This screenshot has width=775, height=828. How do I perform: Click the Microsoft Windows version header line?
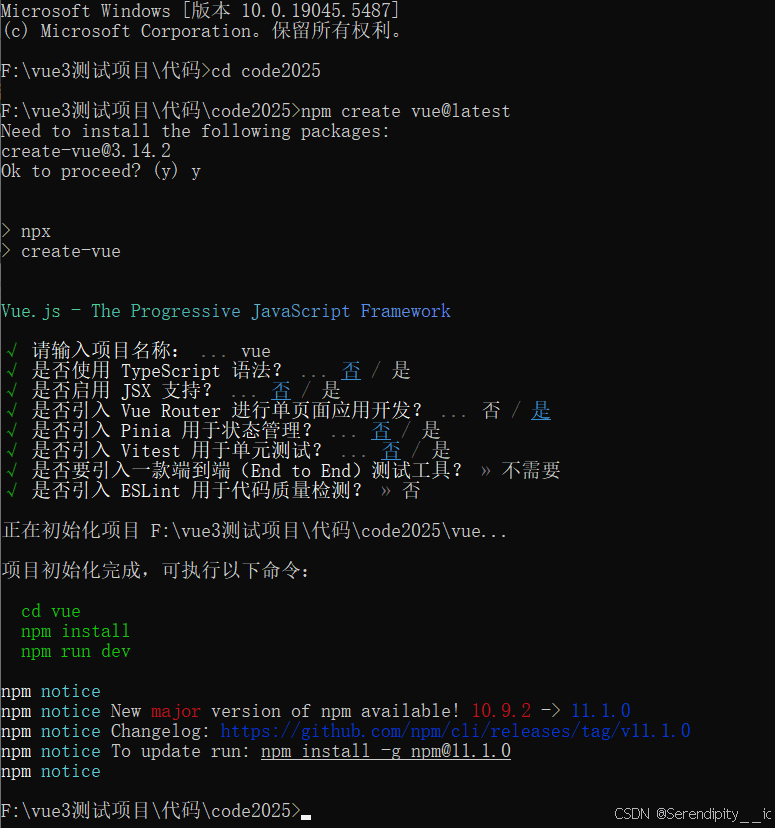[x=201, y=11]
